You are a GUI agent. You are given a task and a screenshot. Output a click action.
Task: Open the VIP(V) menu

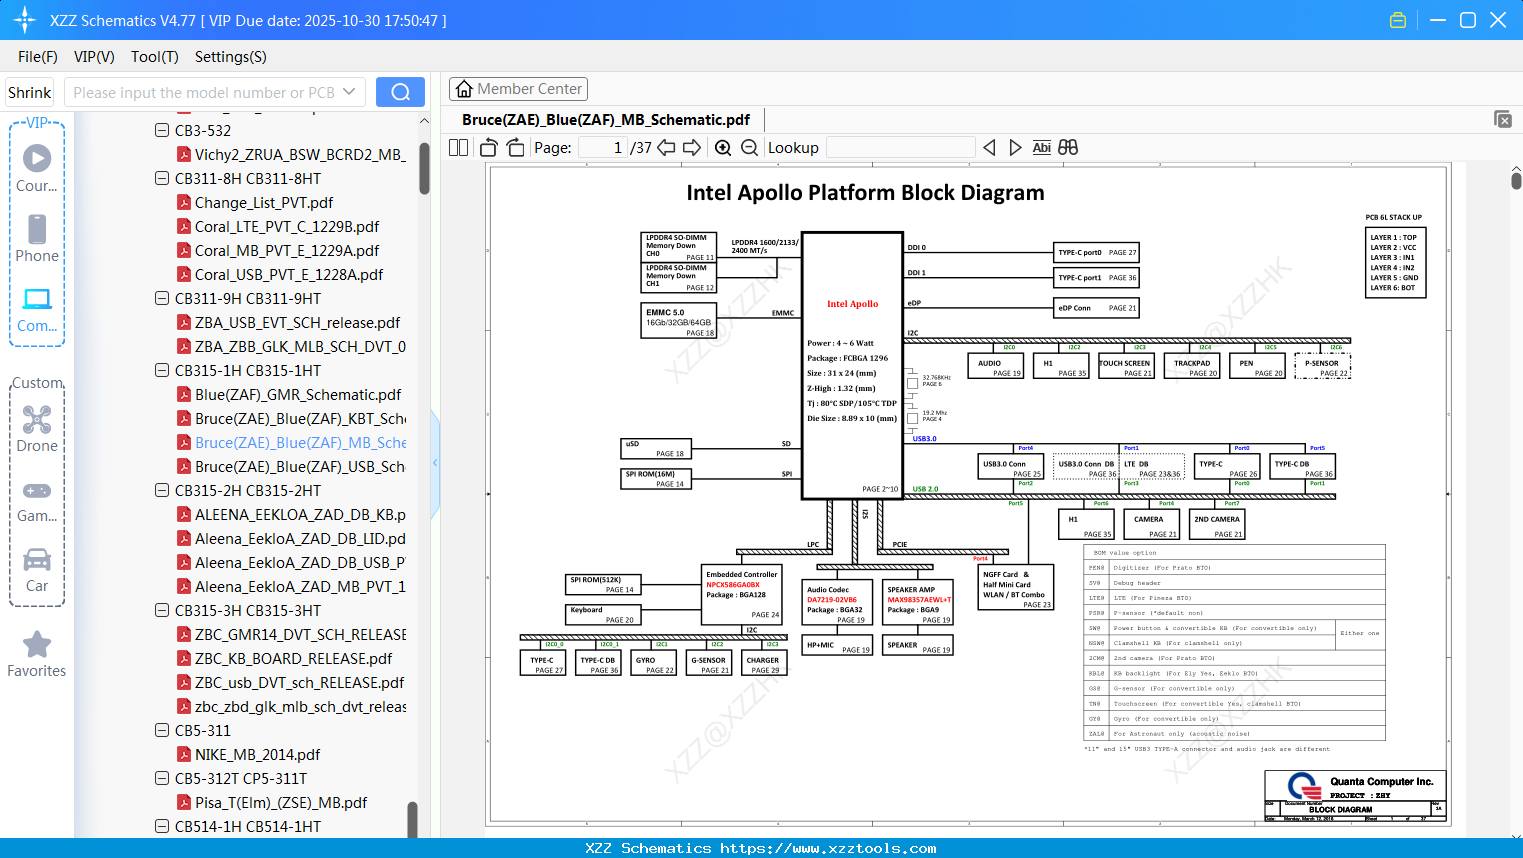pos(94,57)
